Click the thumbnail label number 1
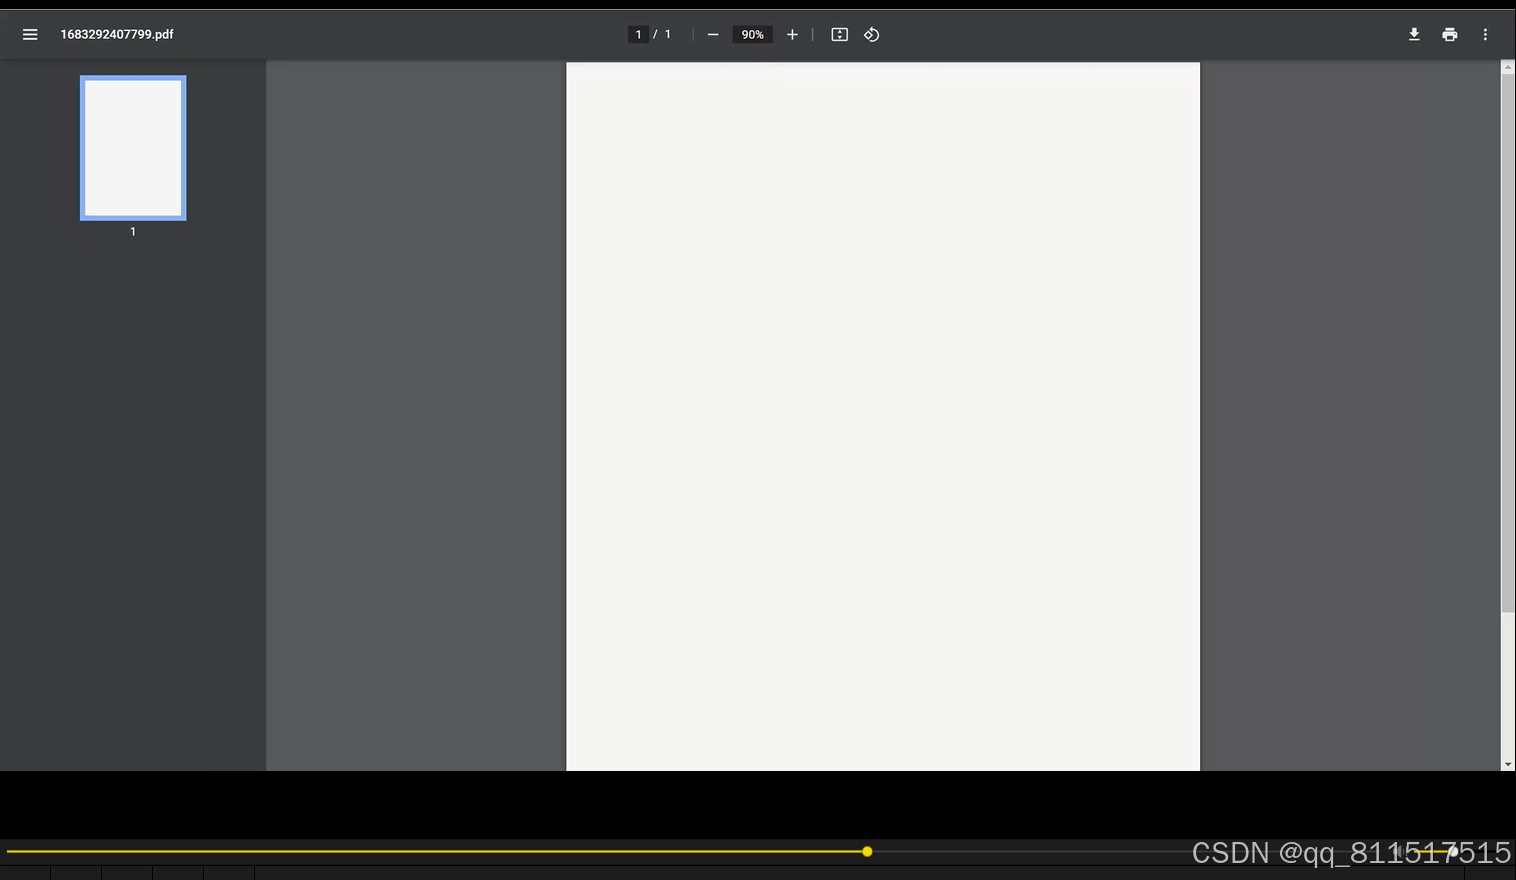1516x880 pixels. point(133,232)
